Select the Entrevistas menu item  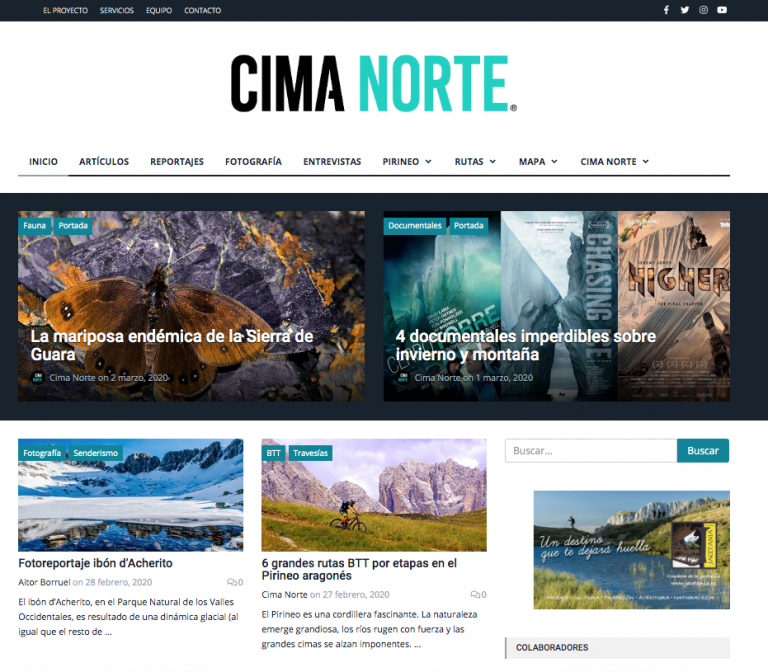point(332,161)
